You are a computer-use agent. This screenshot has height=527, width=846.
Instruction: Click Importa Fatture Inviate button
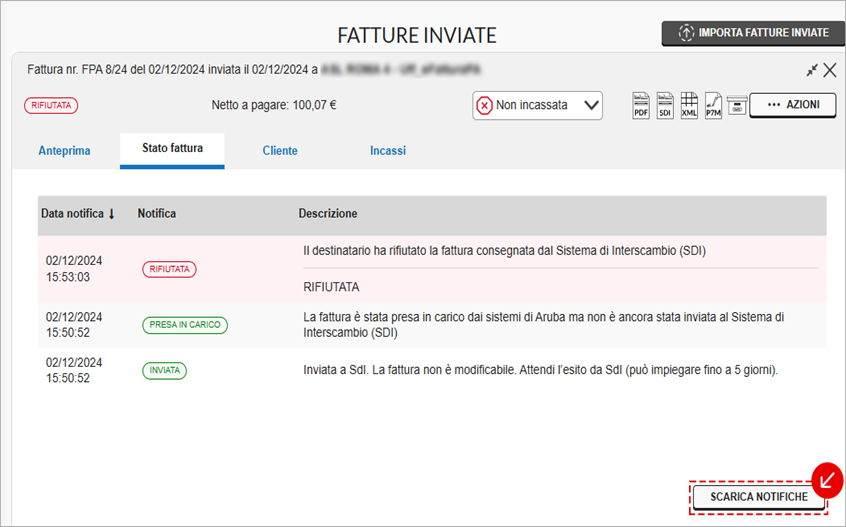click(x=753, y=33)
